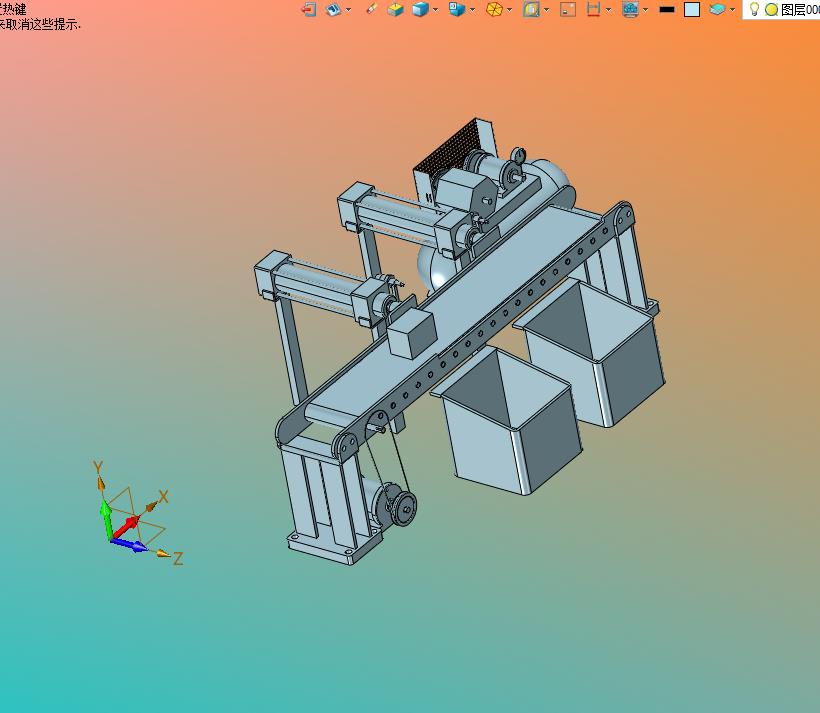Screen dimensions: 820x713
Task: Click the red arrow exit icon
Action: 309,9
